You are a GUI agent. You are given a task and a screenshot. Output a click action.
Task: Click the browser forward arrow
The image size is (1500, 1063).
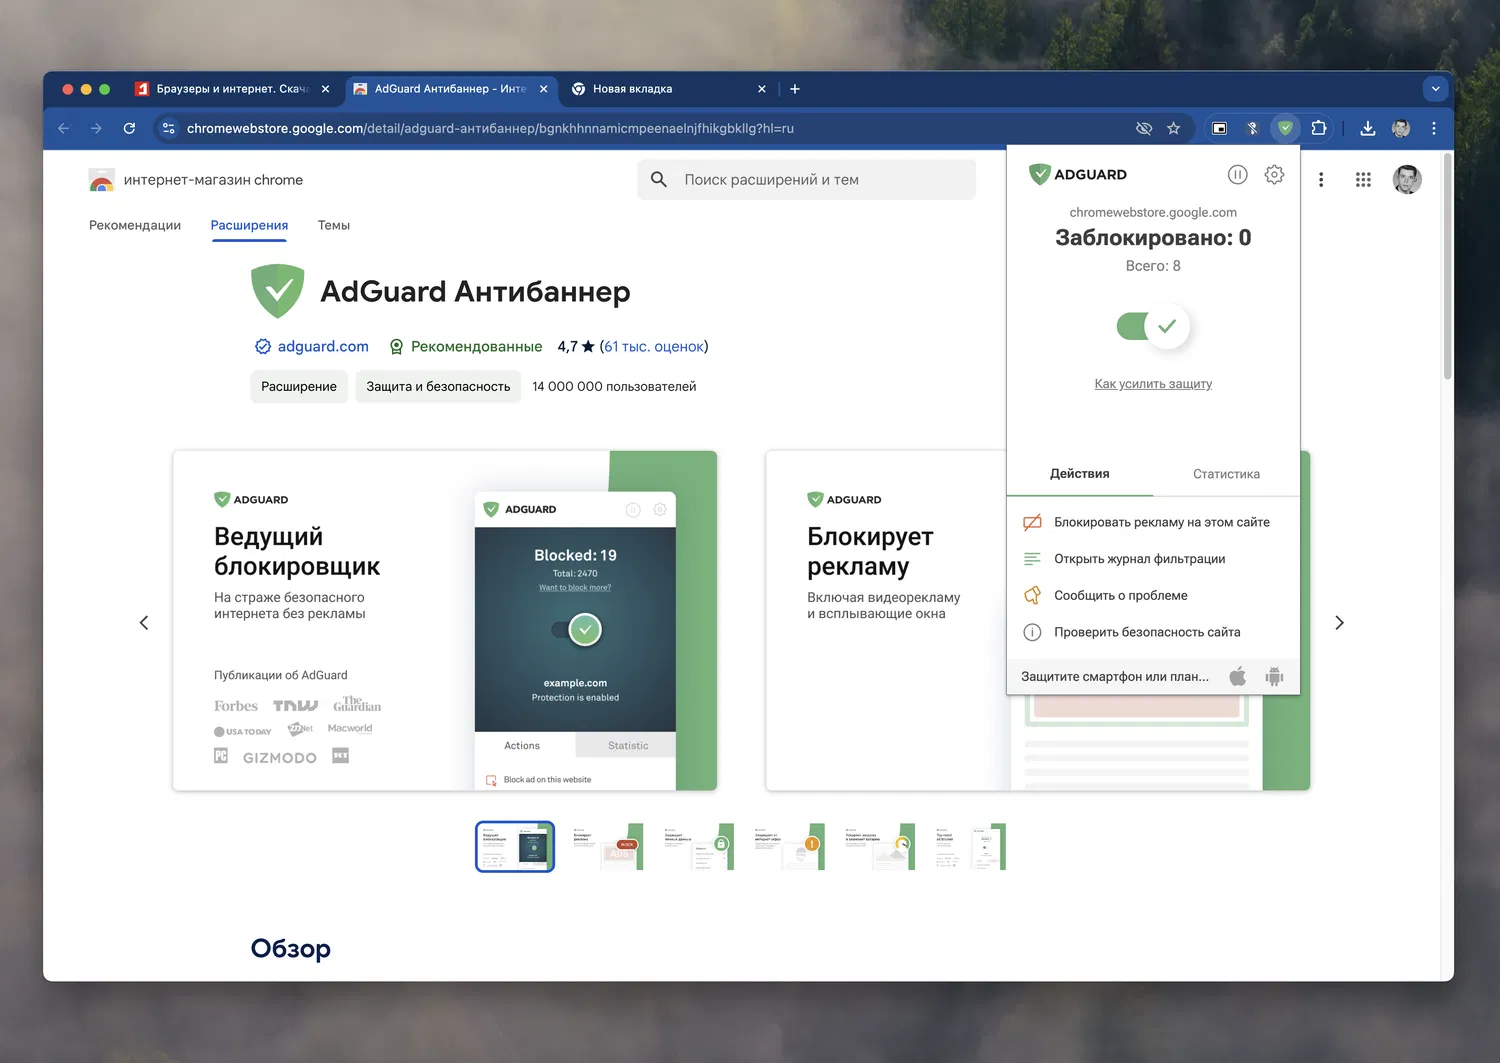pyautogui.click(x=96, y=128)
